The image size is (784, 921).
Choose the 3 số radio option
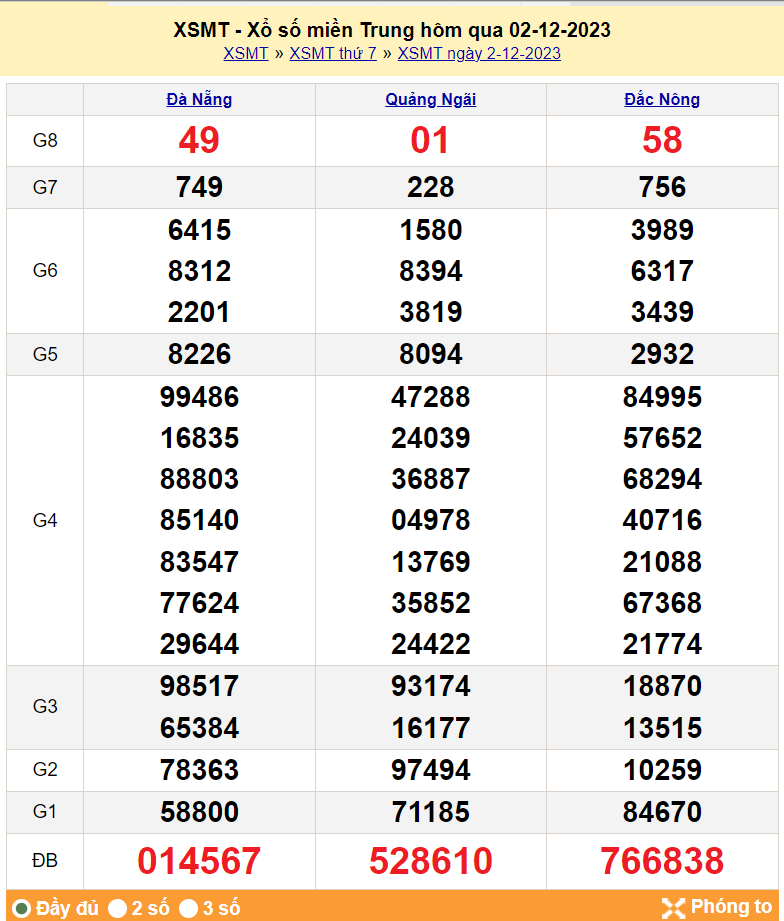tap(189, 908)
